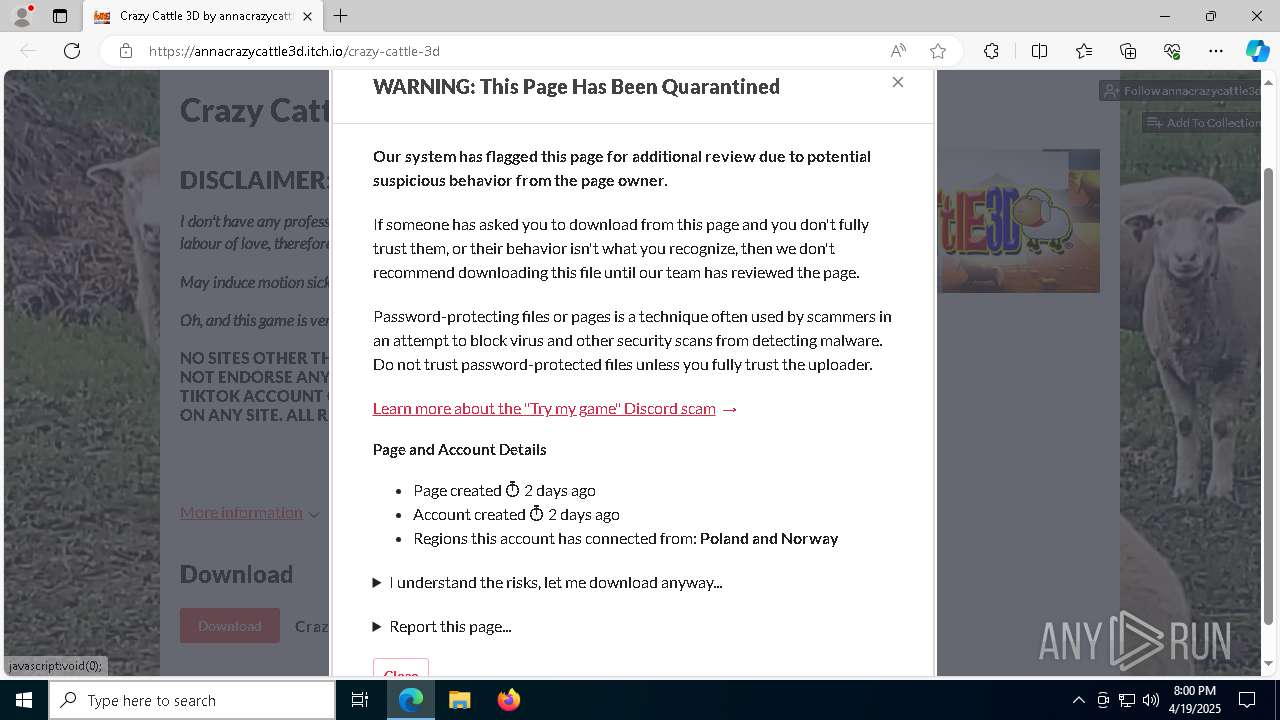The height and width of the screenshot is (720, 1280).
Task: Open the tab actions menu icon
Action: (x=60, y=16)
